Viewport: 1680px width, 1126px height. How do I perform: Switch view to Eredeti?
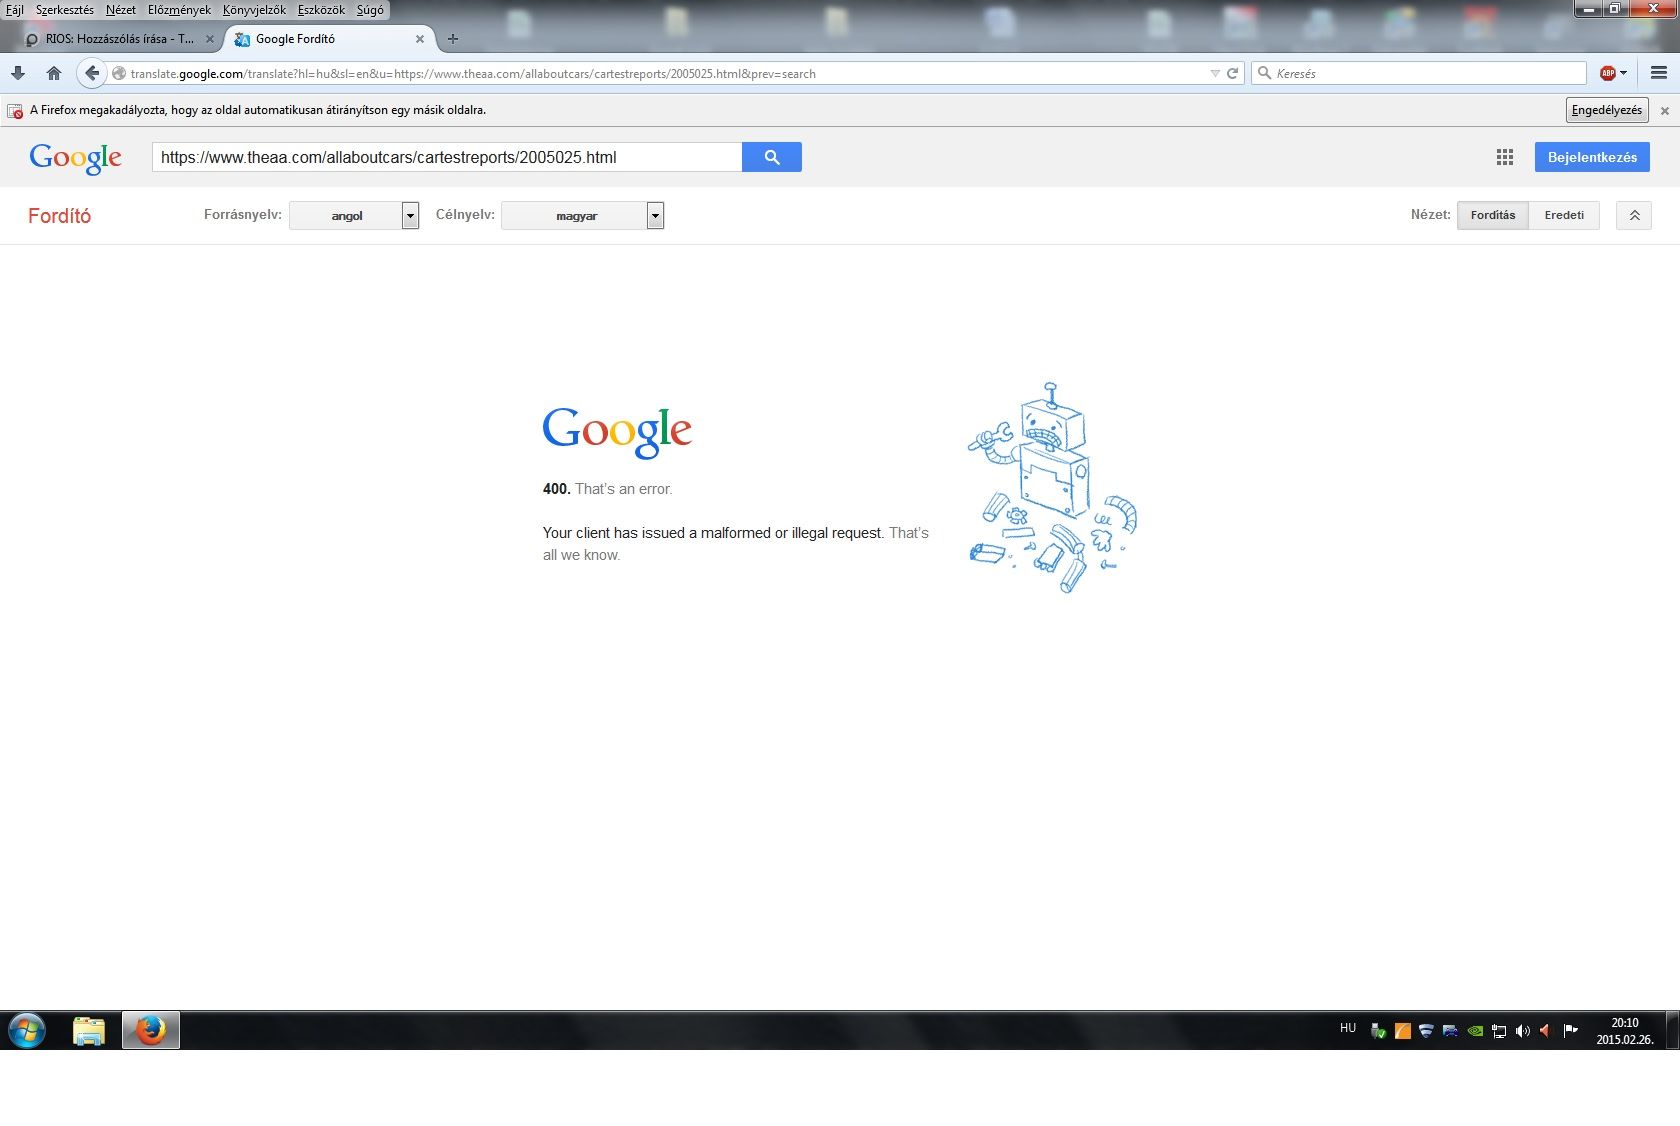[1564, 215]
